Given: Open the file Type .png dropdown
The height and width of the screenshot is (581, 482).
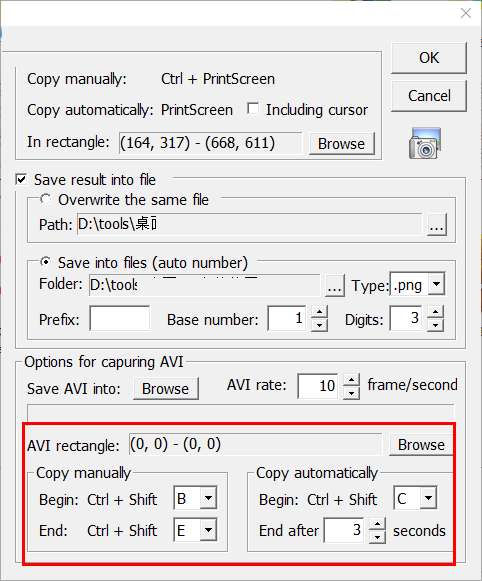Looking at the screenshot, I should click(436, 284).
